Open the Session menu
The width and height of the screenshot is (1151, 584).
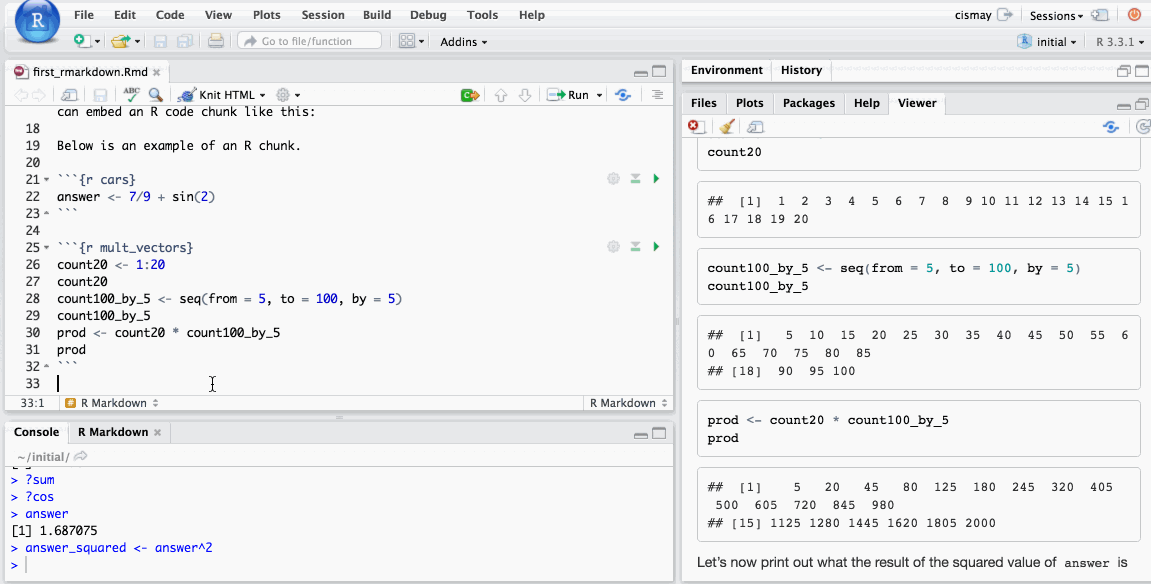[322, 15]
